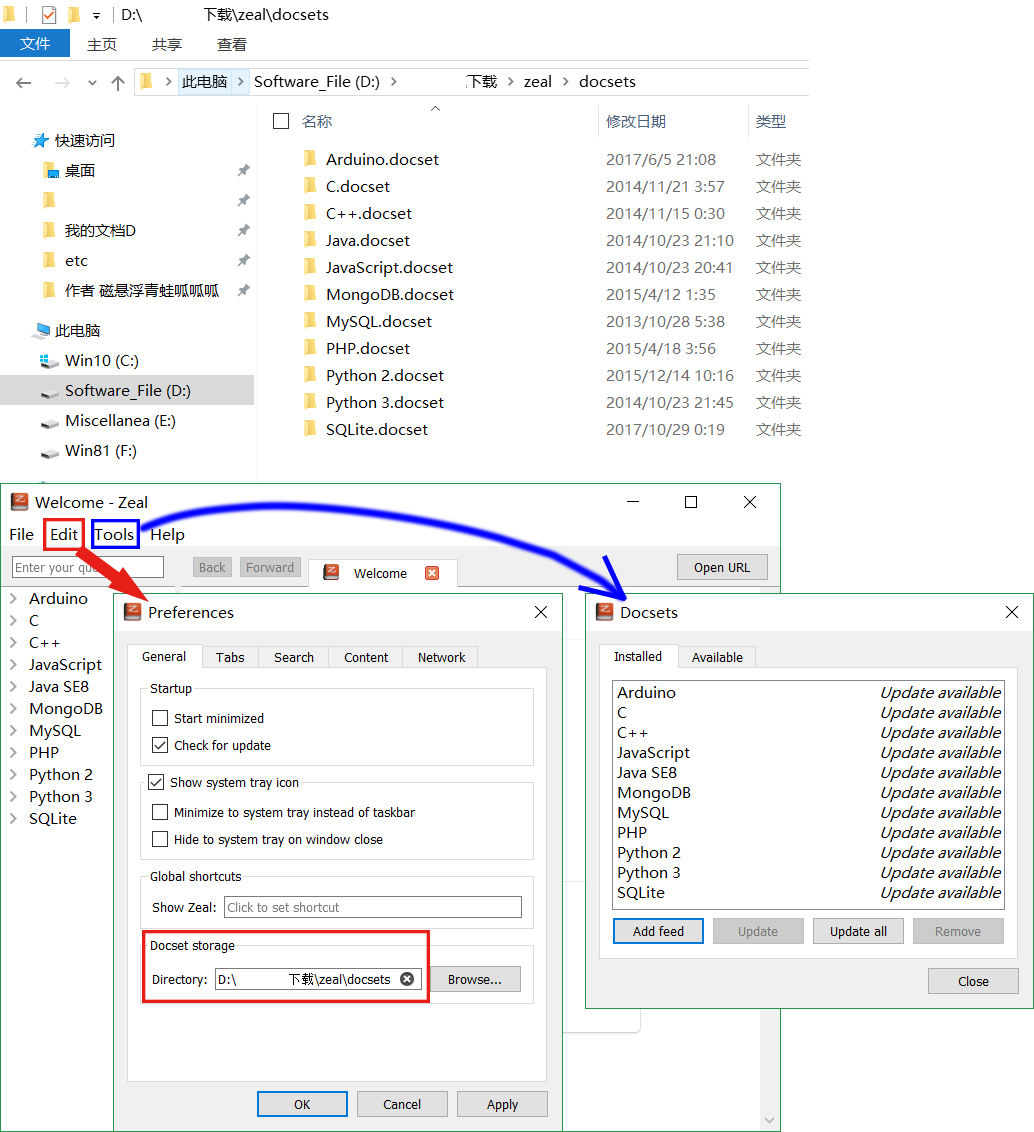Viewport: 1034px width, 1132px height.
Task: Unpin 我的文档D from quick access
Action: 243,230
